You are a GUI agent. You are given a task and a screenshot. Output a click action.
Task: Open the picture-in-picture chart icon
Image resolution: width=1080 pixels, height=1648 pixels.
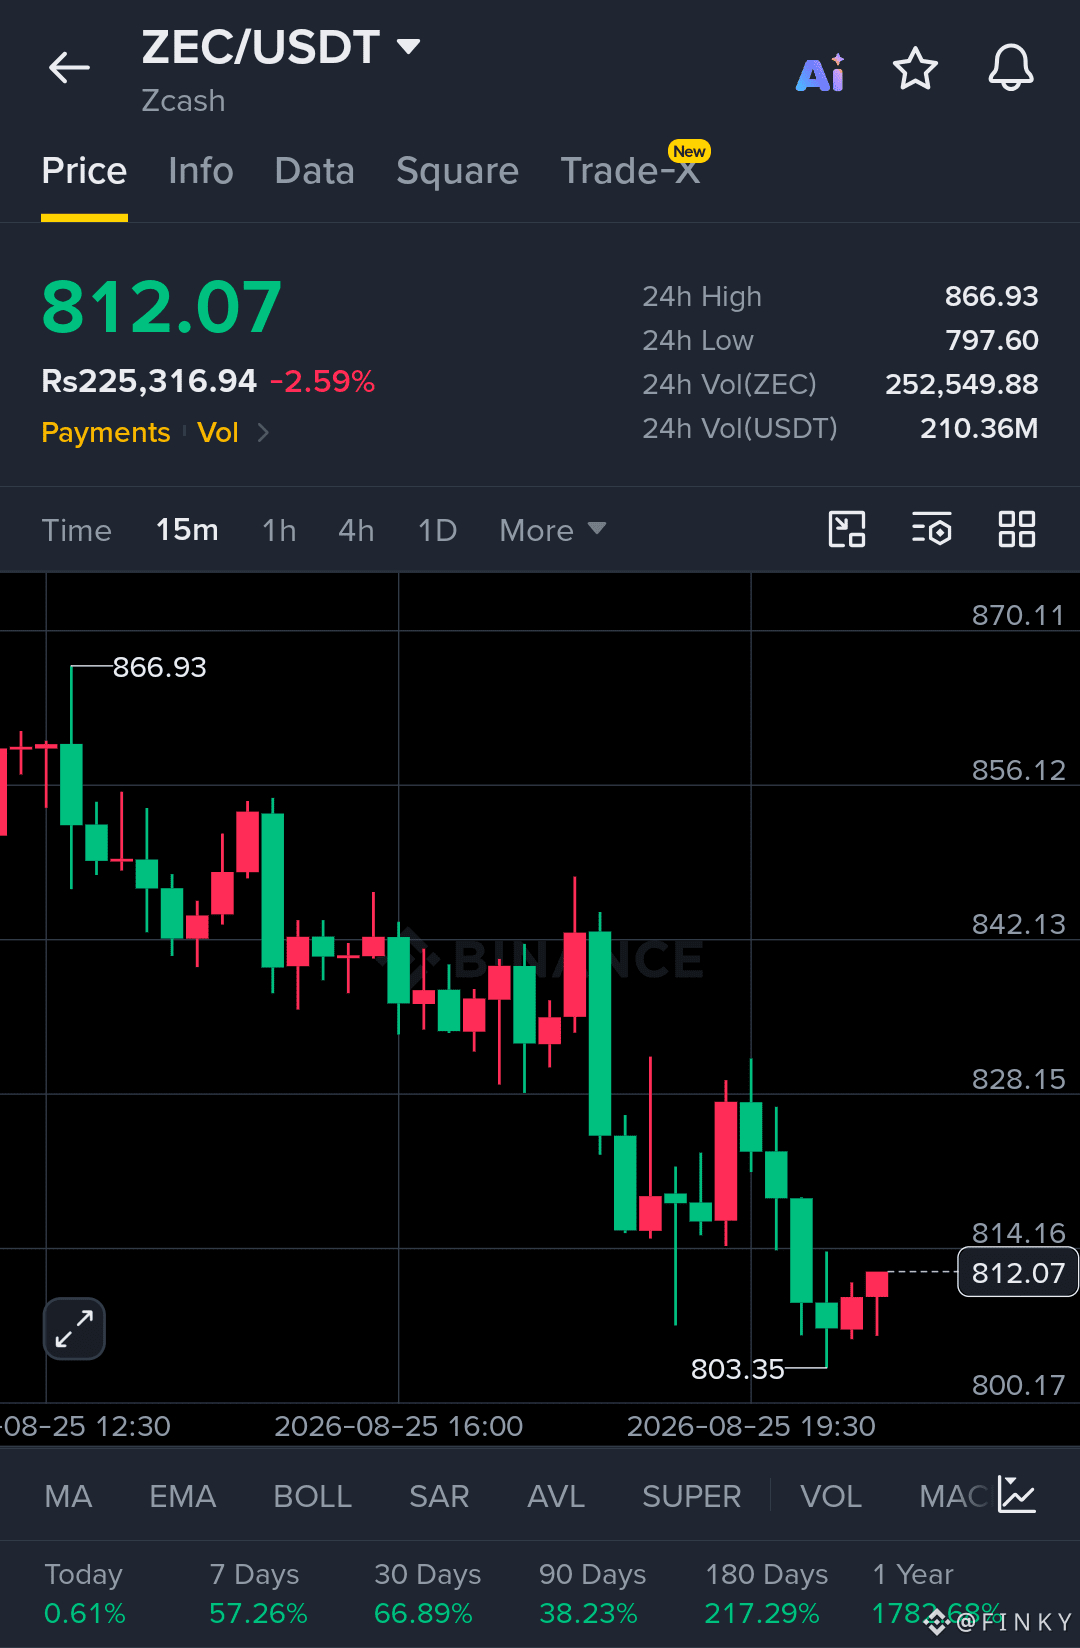(847, 529)
